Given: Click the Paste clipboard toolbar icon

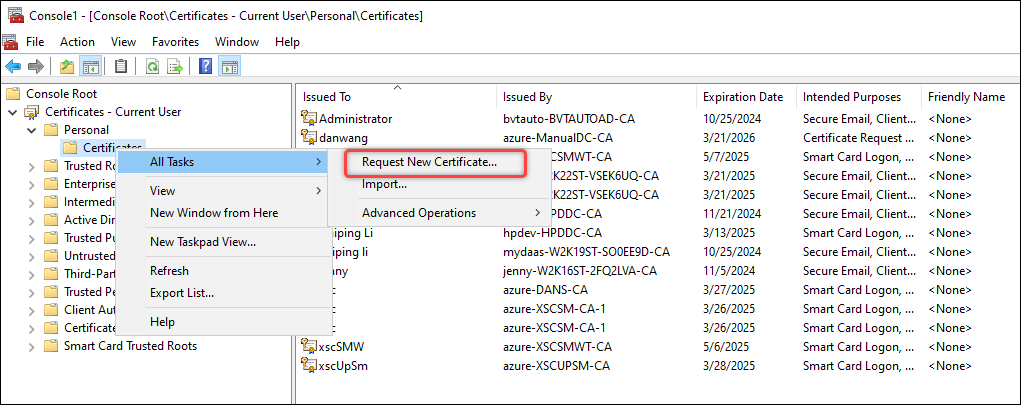Looking at the screenshot, I should click(x=121, y=67).
